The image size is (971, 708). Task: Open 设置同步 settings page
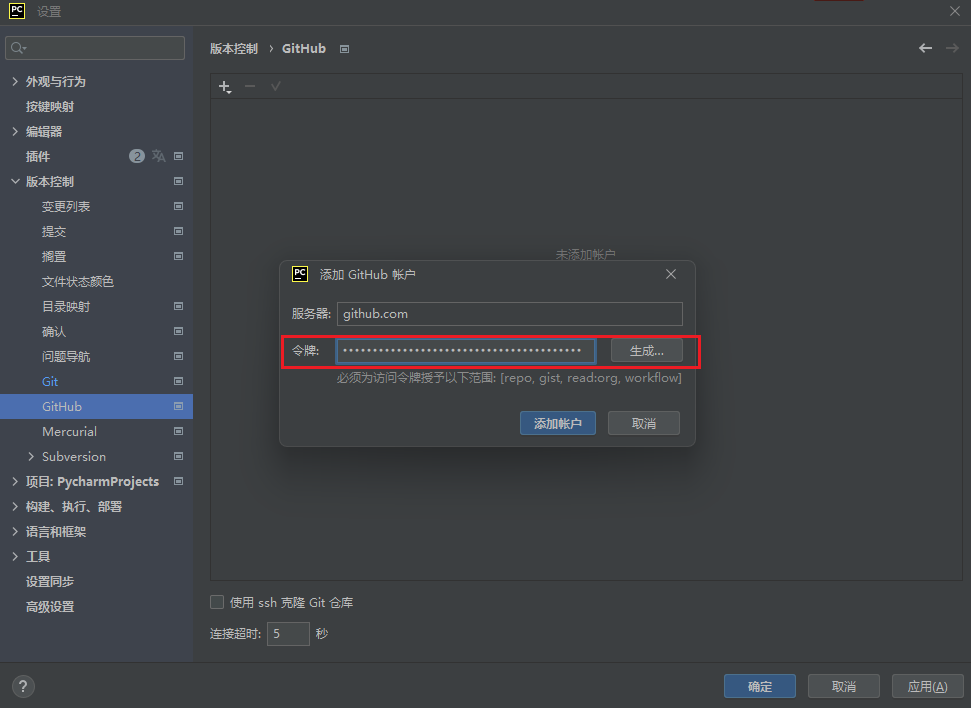50,582
